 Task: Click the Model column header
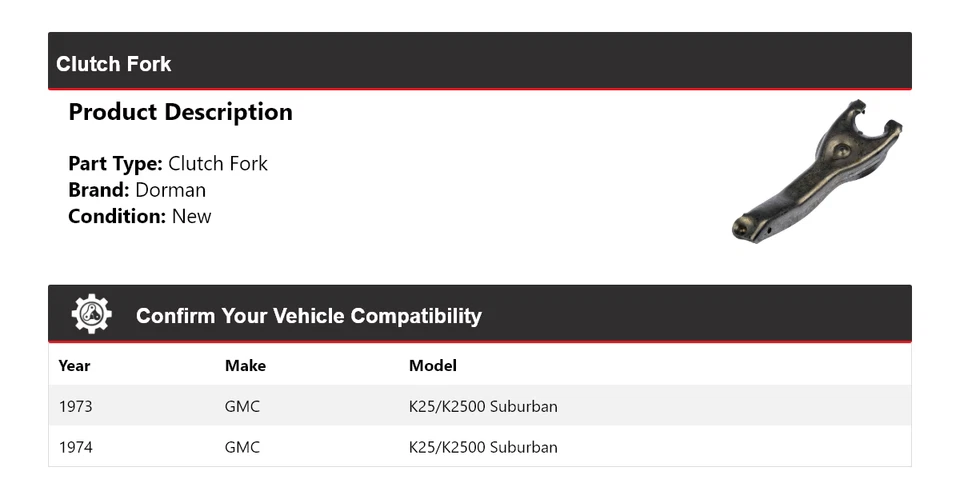(433, 366)
